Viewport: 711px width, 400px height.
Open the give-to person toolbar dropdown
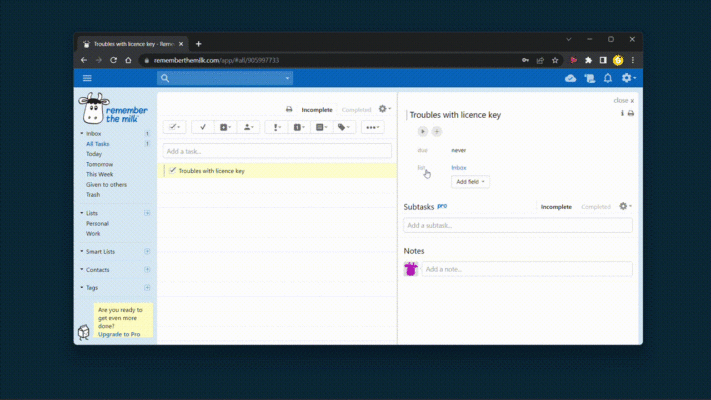tap(248, 127)
